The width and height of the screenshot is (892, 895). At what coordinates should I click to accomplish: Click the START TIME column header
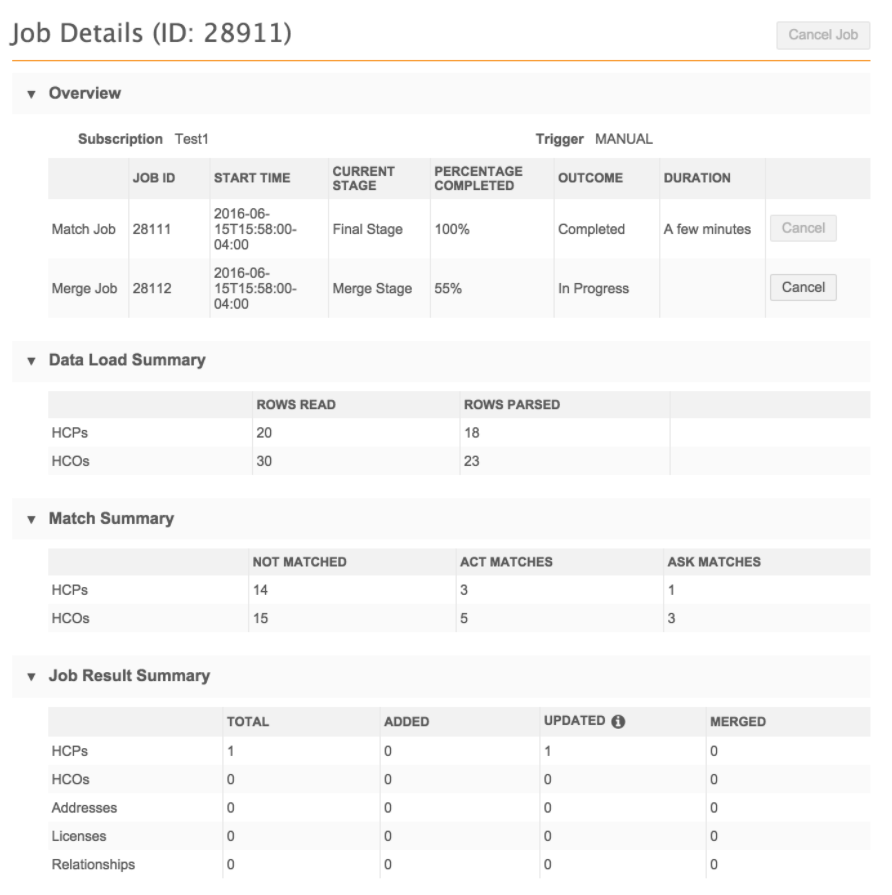[251, 179]
